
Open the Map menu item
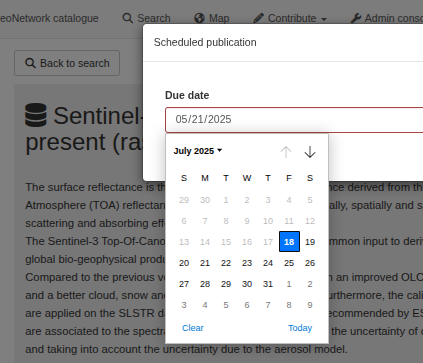click(212, 18)
